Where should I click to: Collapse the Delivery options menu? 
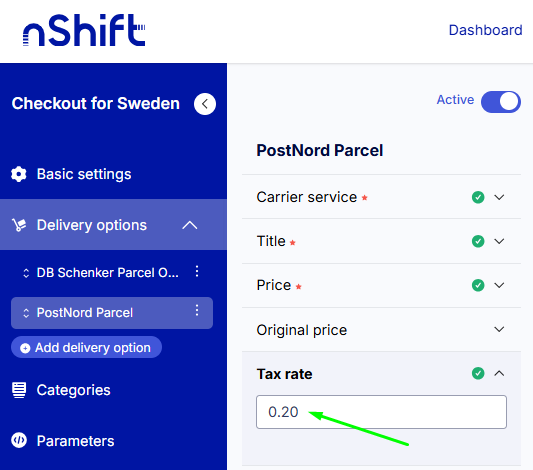tap(190, 225)
